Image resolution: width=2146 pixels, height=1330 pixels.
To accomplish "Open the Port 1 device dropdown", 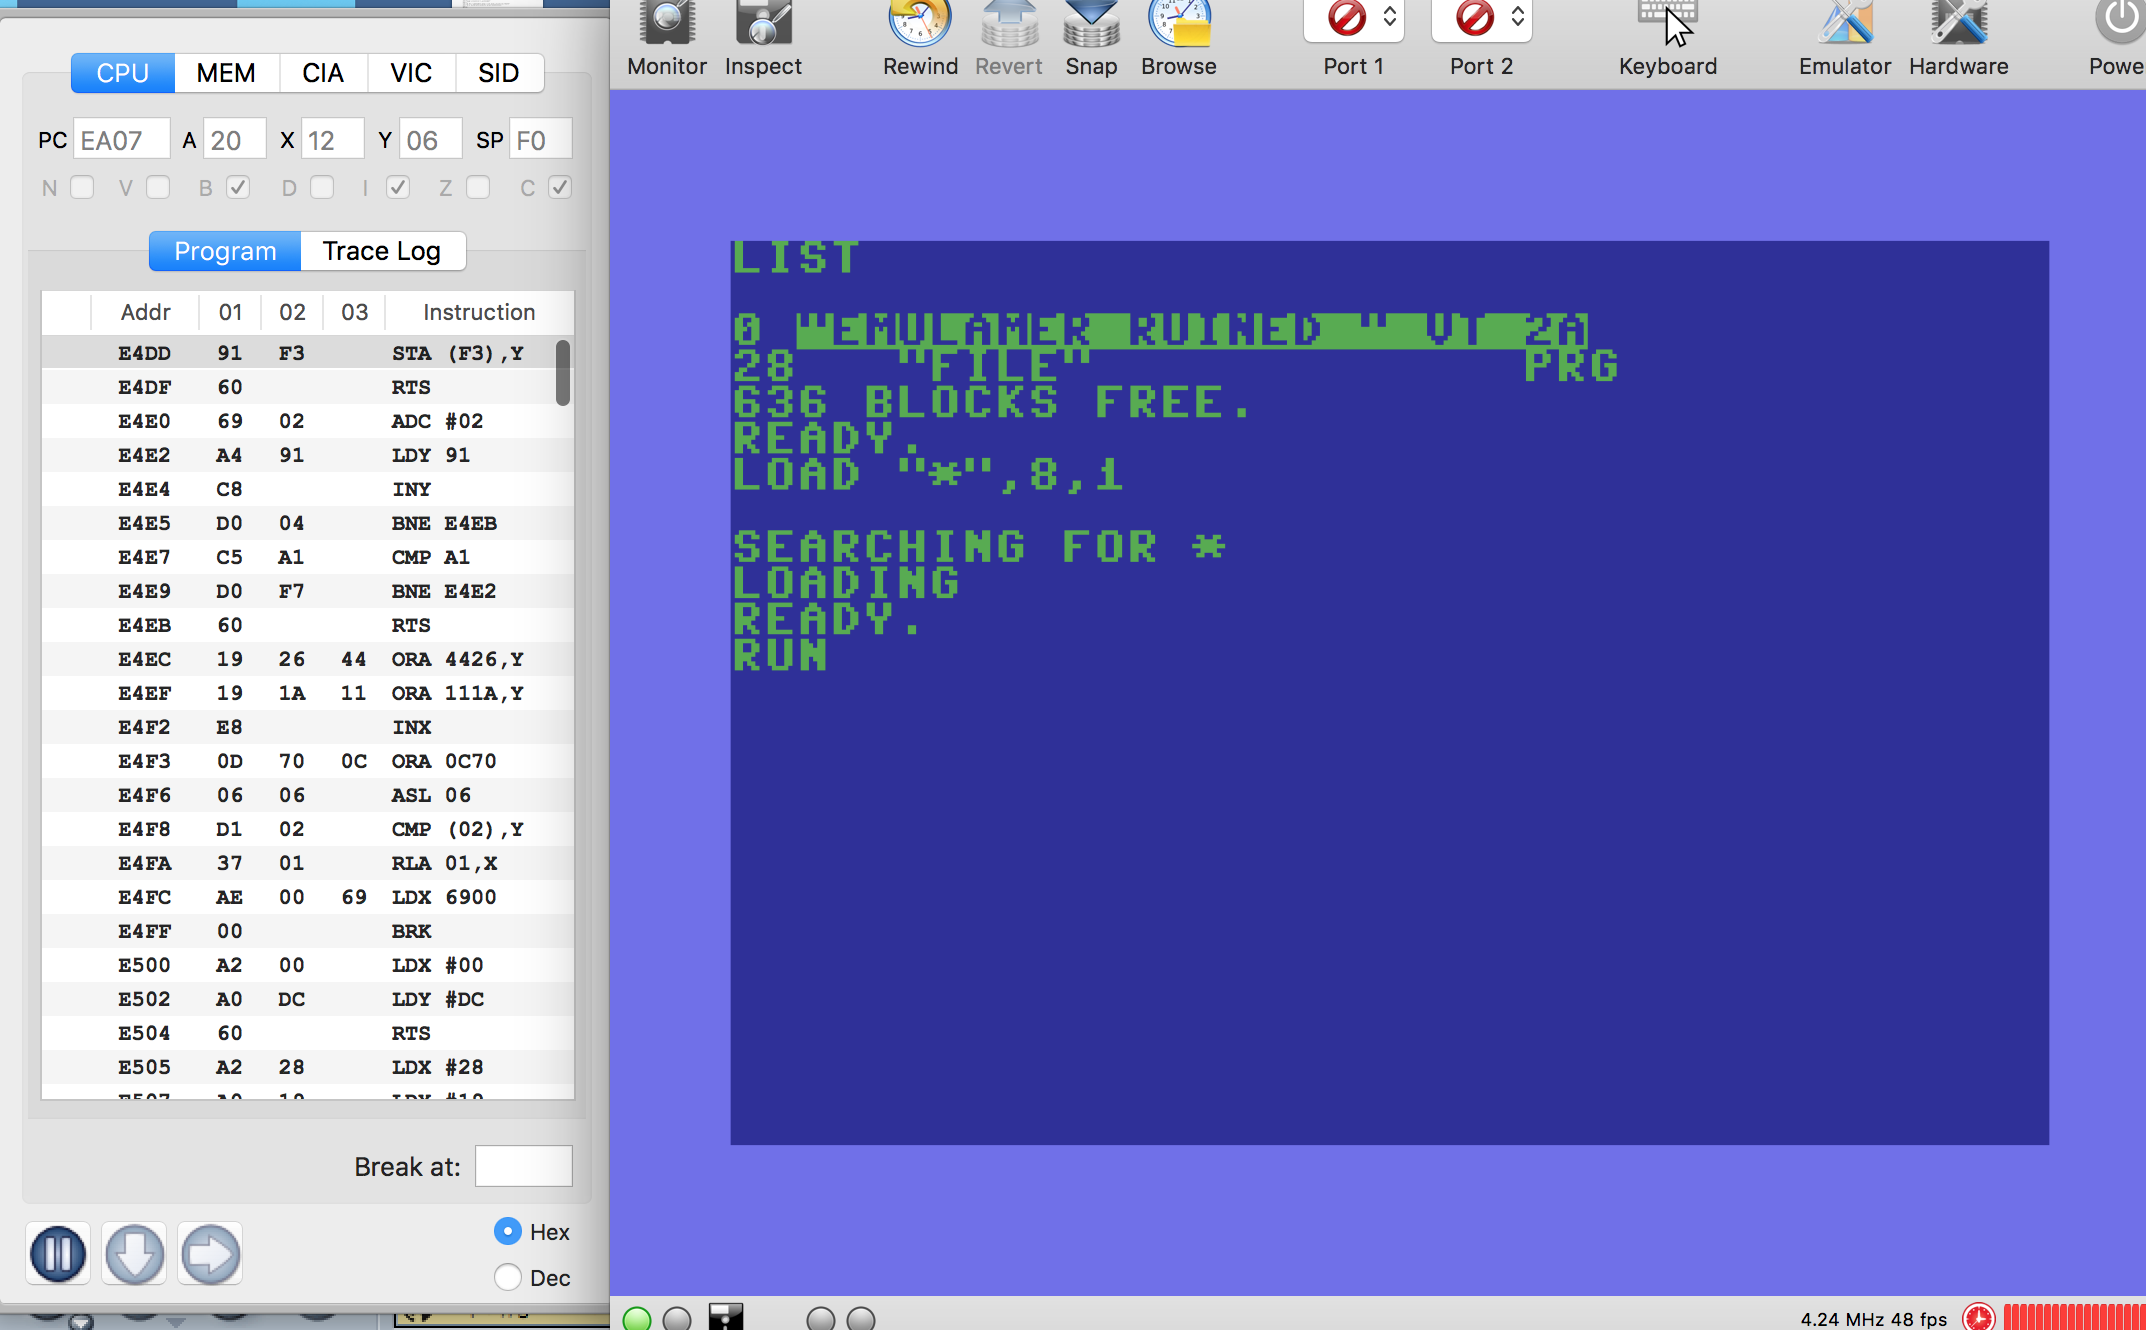I will [1354, 18].
